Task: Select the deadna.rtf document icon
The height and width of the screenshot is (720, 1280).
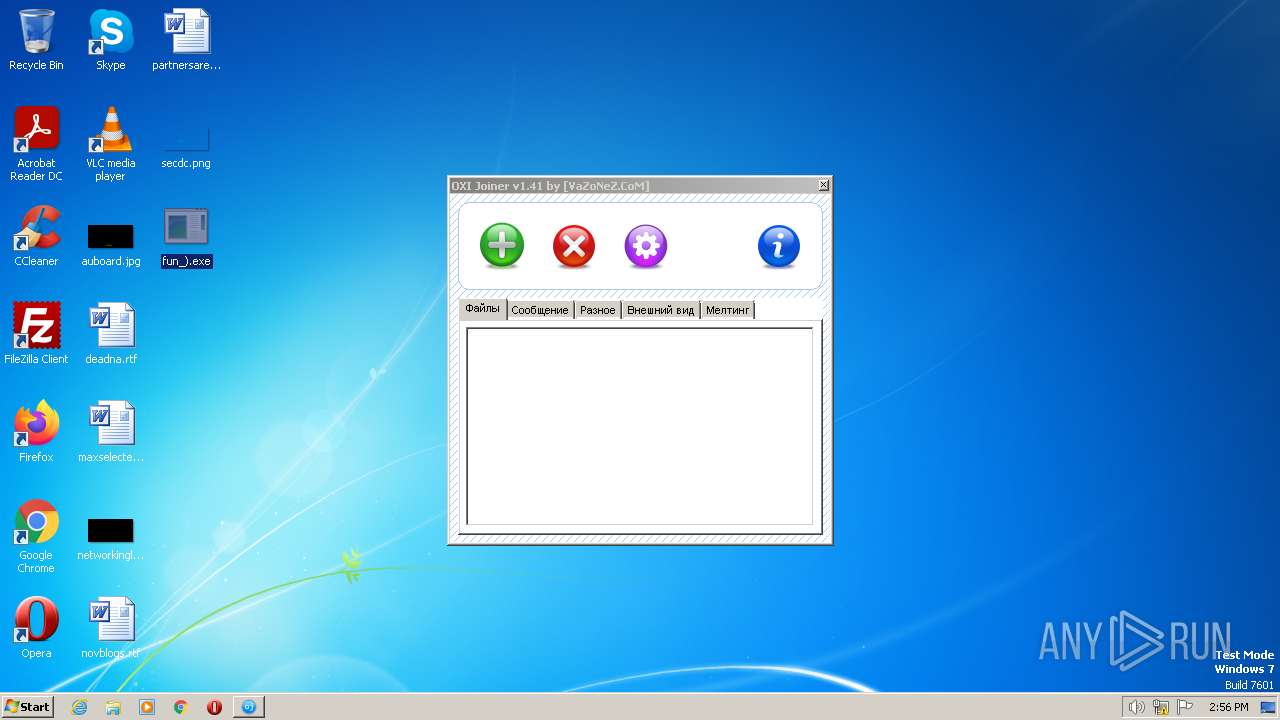Action: tap(111, 334)
